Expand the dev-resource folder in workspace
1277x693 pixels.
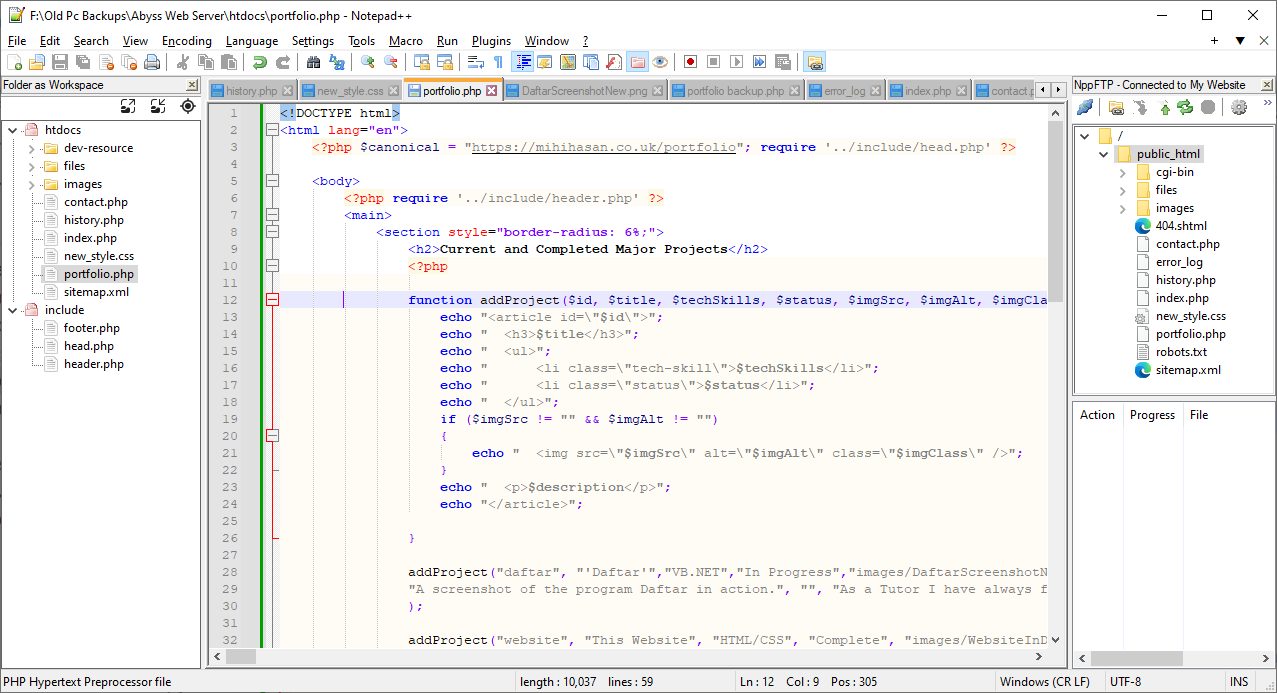pyautogui.click(x=31, y=148)
